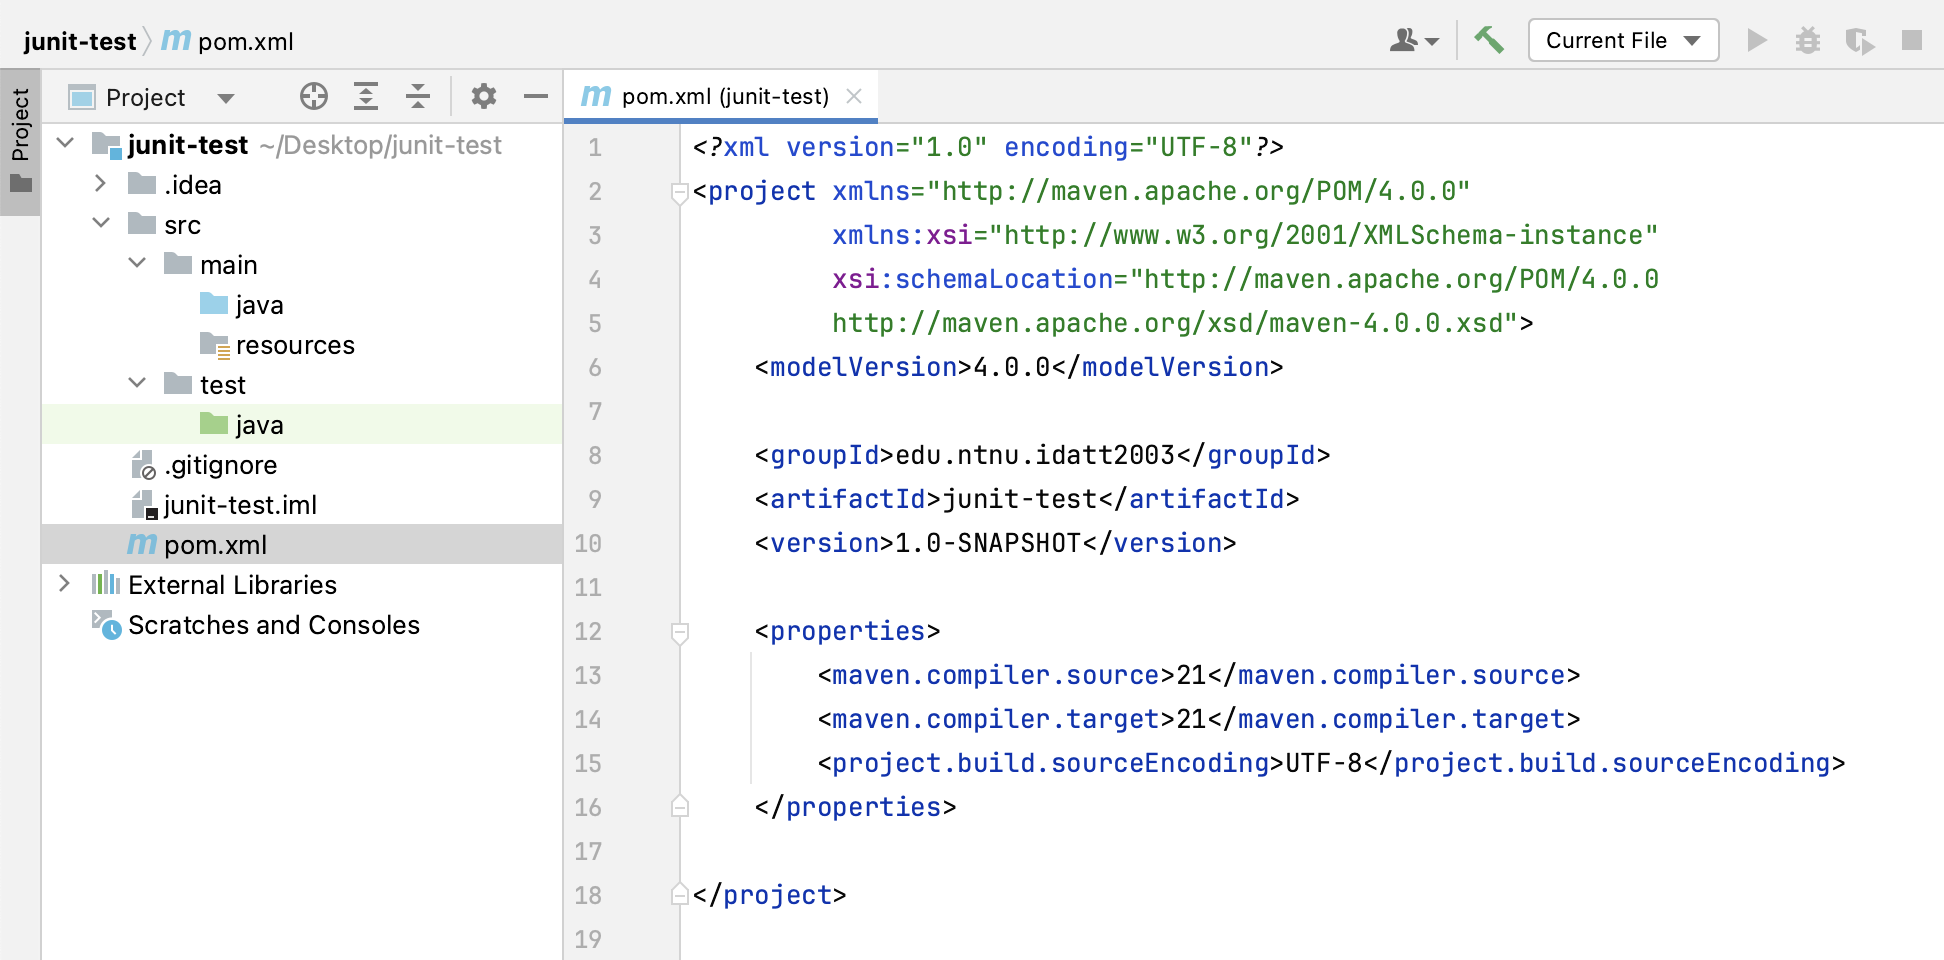The image size is (1944, 960).
Task: Click the groupId value edu.ntnu.idatt2003
Action: [x=1035, y=455]
